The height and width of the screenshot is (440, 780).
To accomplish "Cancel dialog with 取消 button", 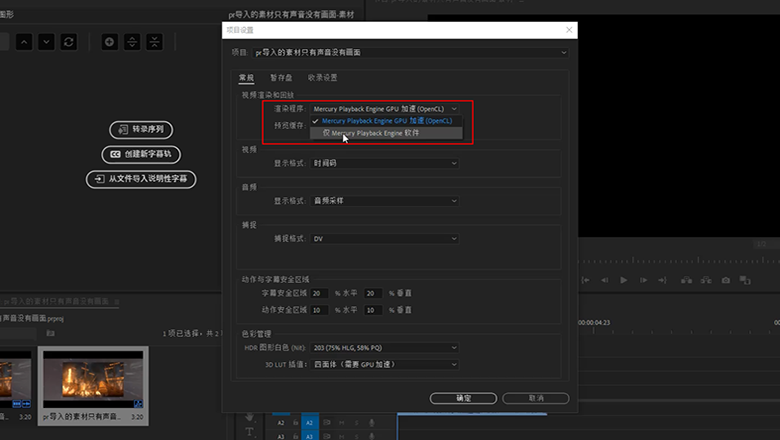I will coord(536,398).
